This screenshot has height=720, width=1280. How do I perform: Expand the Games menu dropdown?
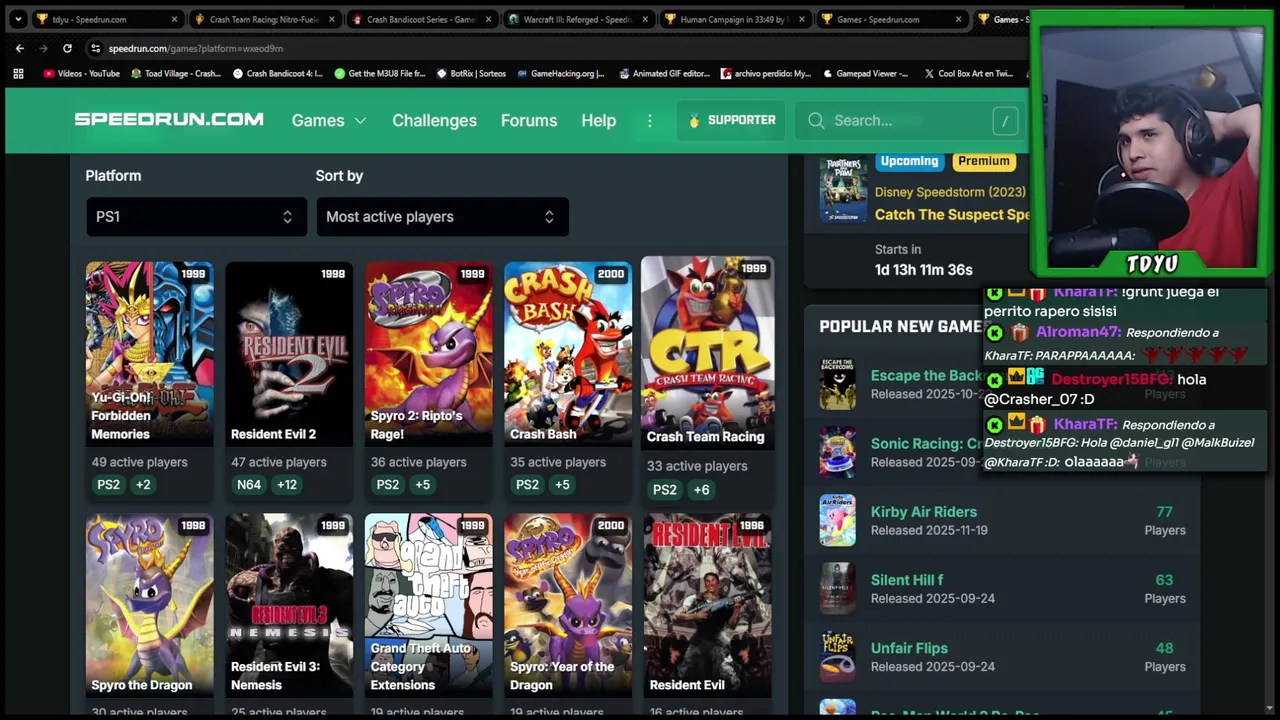(x=329, y=120)
